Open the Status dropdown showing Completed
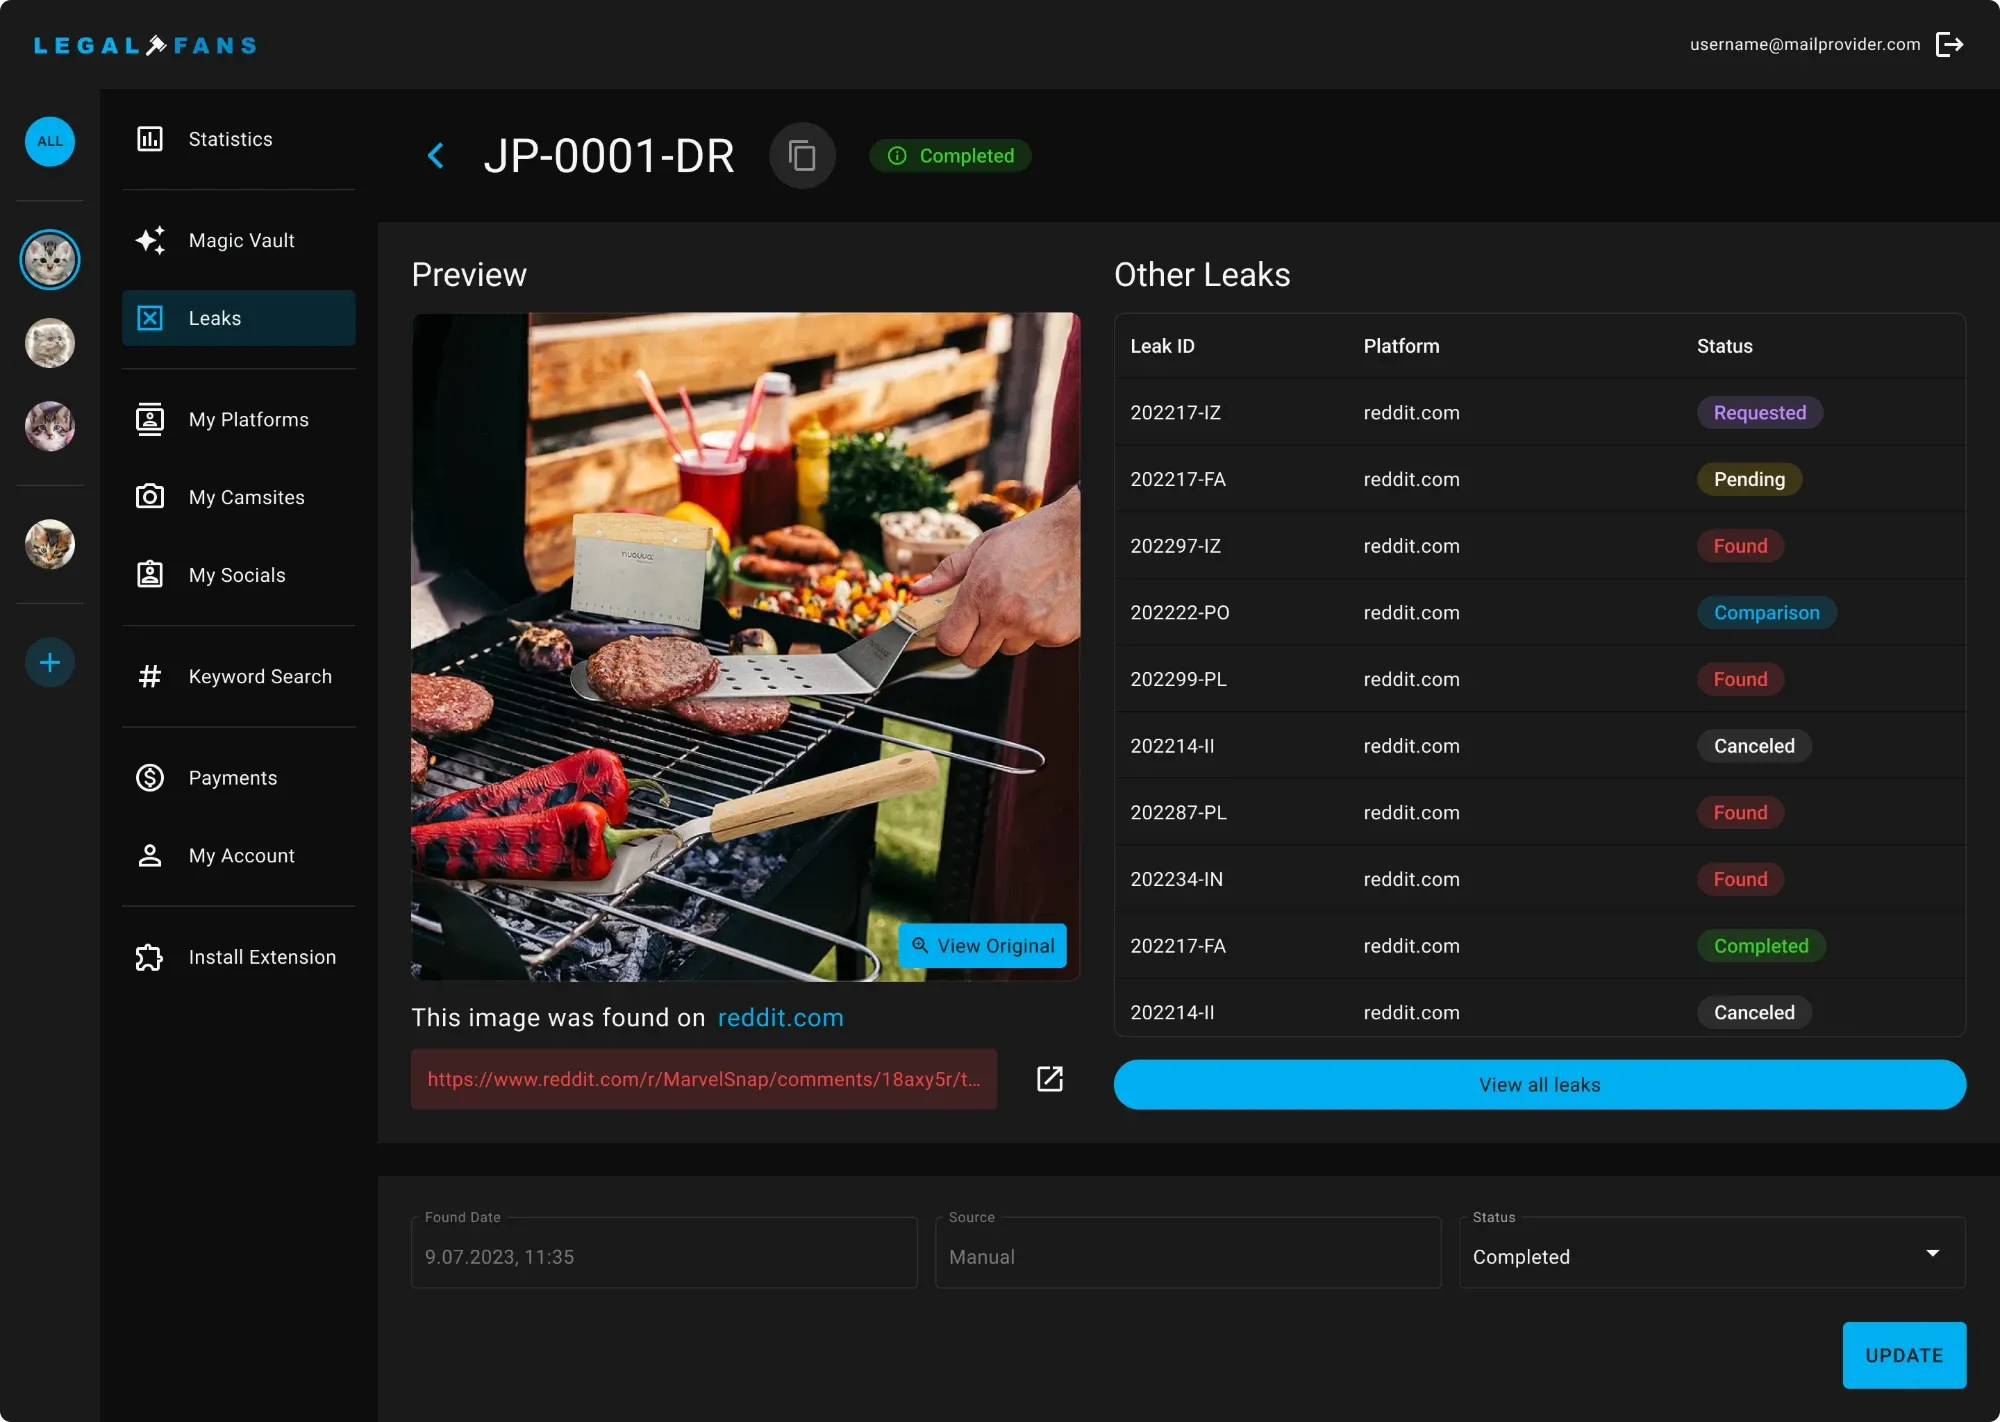The width and height of the screenshot is (2000, 1422). click(x=1712, y=1253)
